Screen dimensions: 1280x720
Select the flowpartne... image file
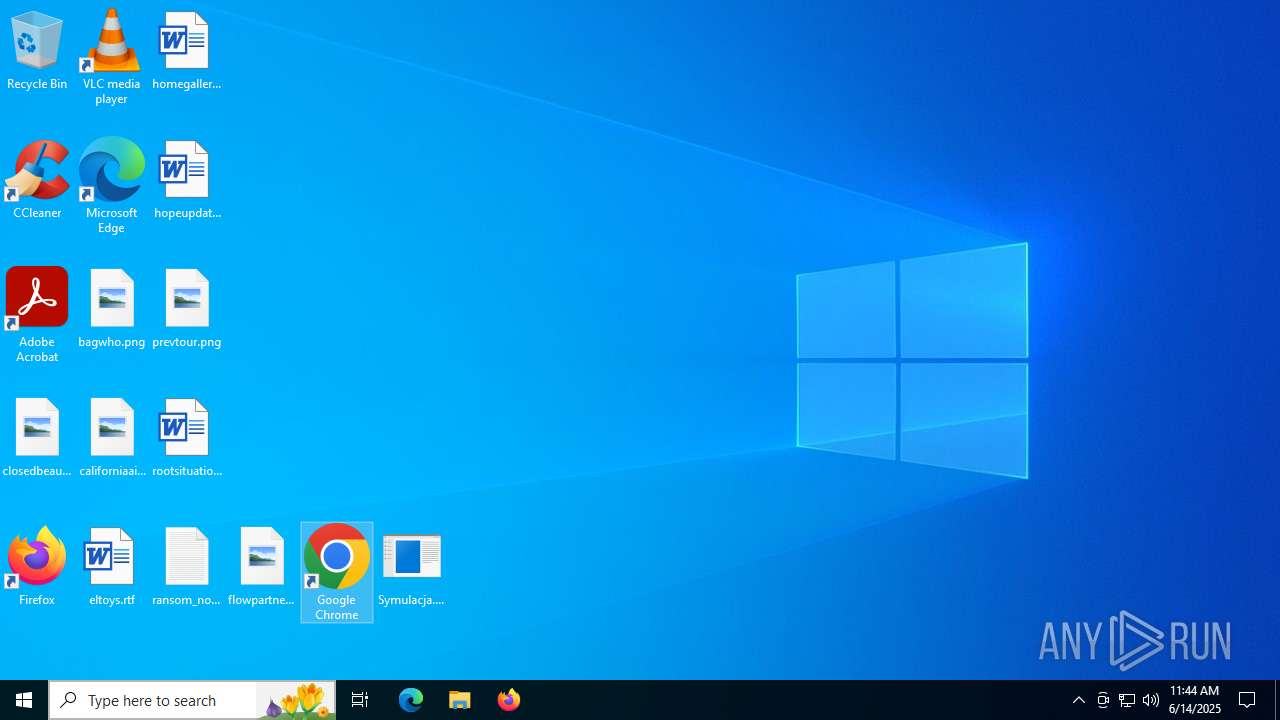click(x=261, y=566)
